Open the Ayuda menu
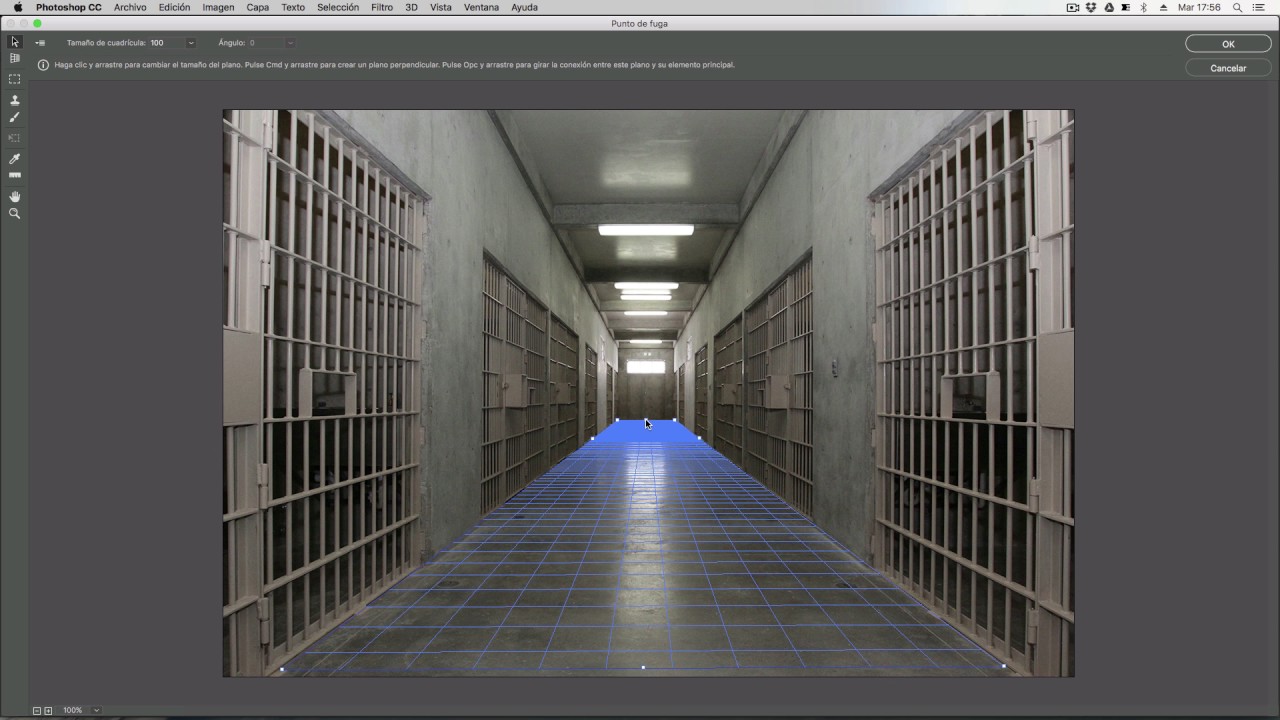 point(524,7)
